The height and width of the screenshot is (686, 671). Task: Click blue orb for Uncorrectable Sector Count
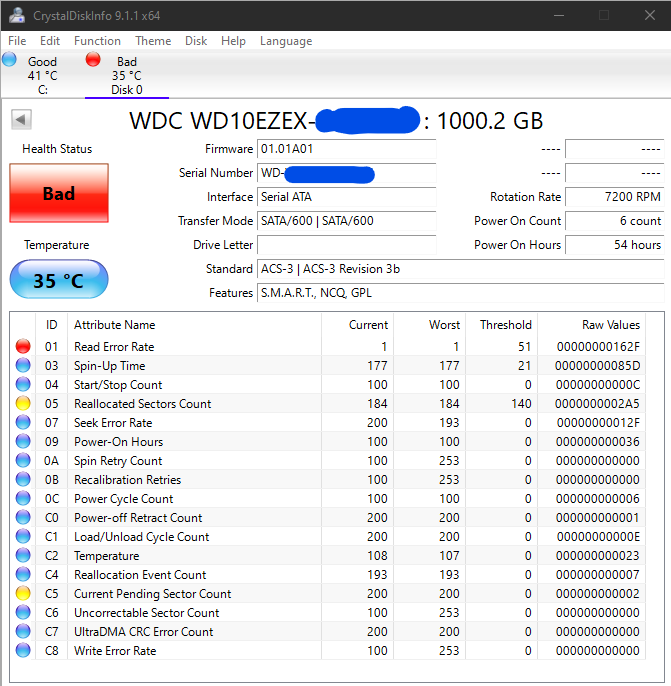23,612
